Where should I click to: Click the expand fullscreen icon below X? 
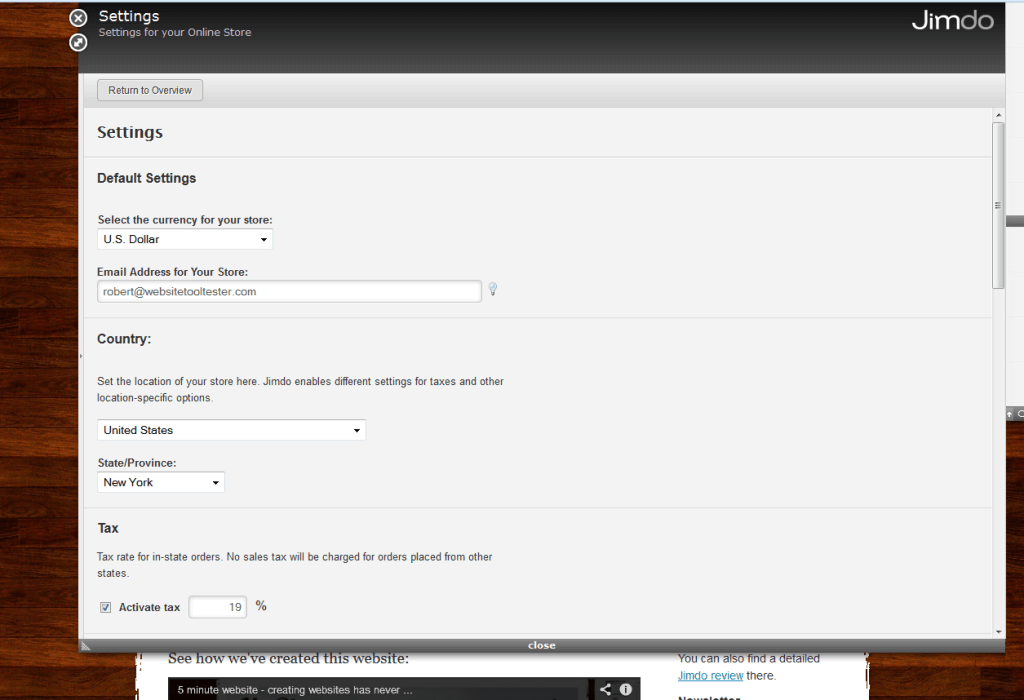pos(78,42)
